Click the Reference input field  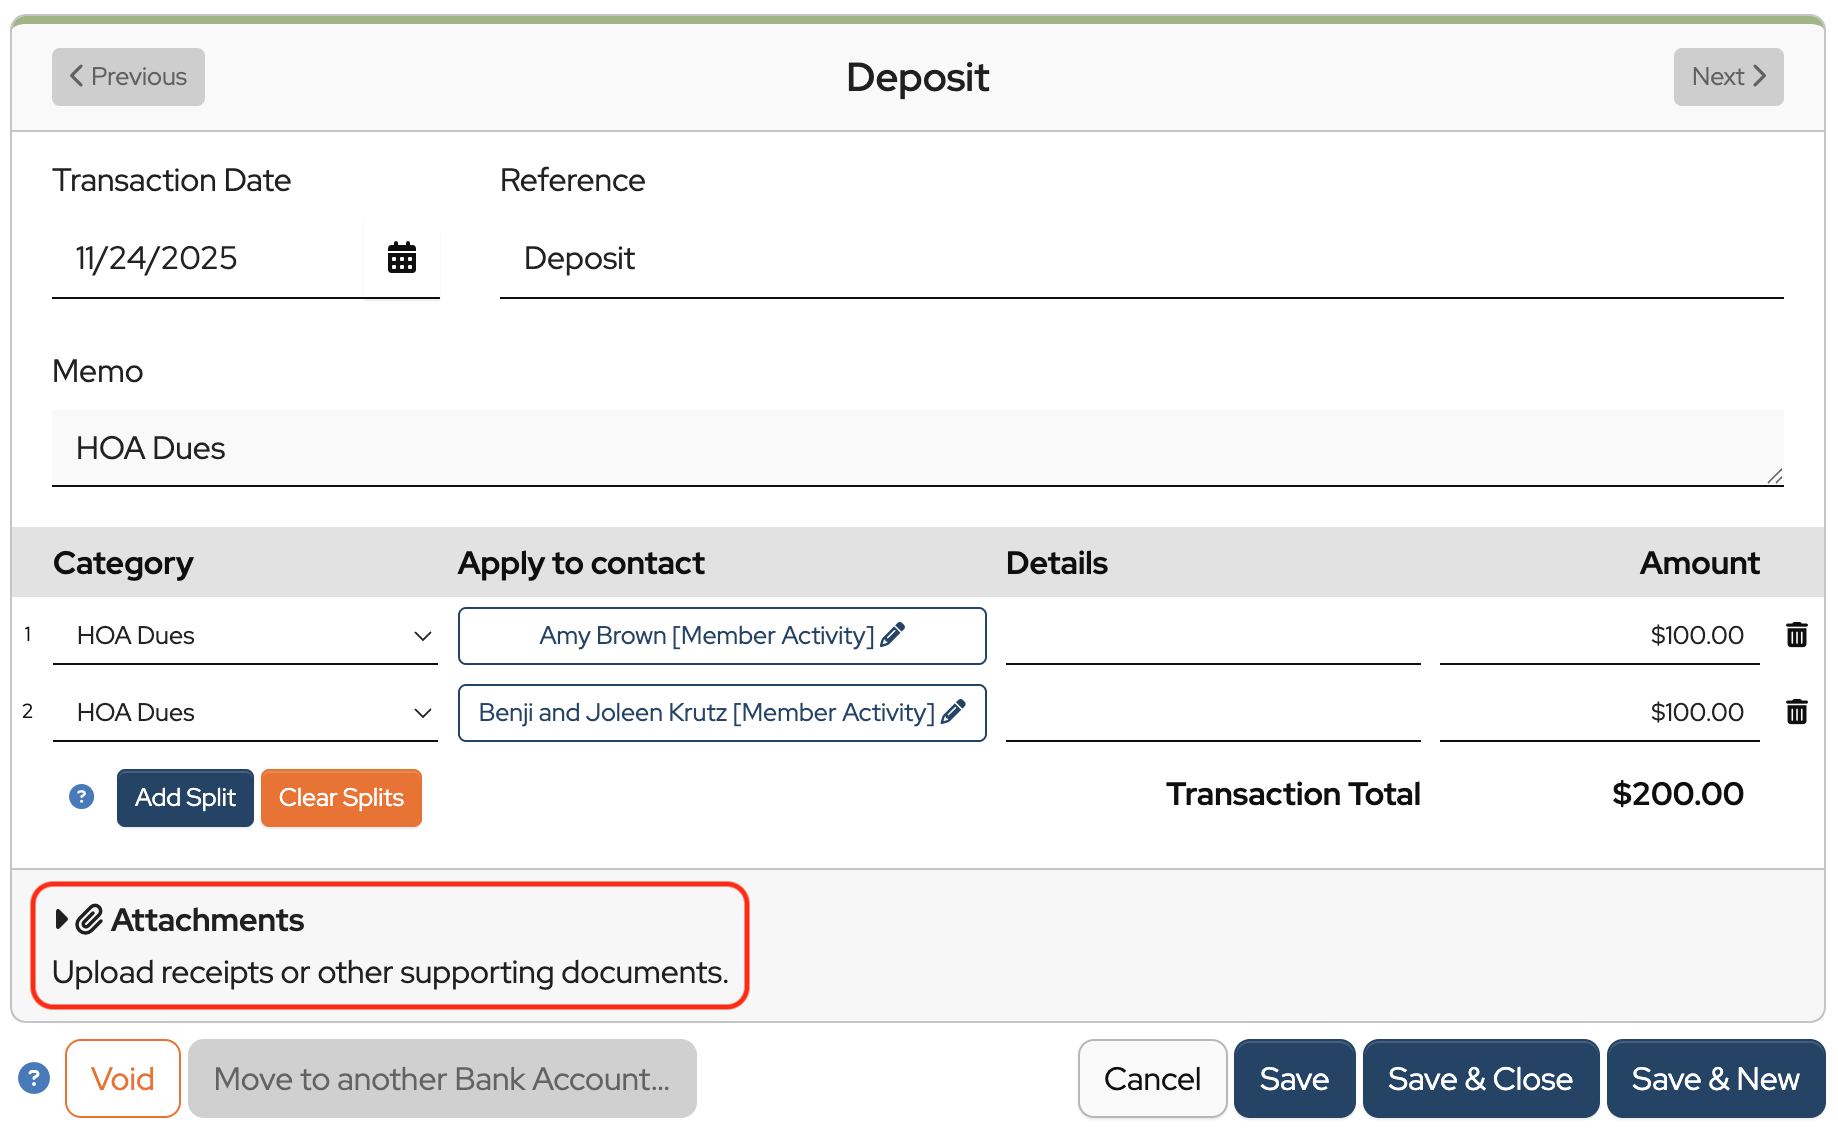[x=1140, y=259]
